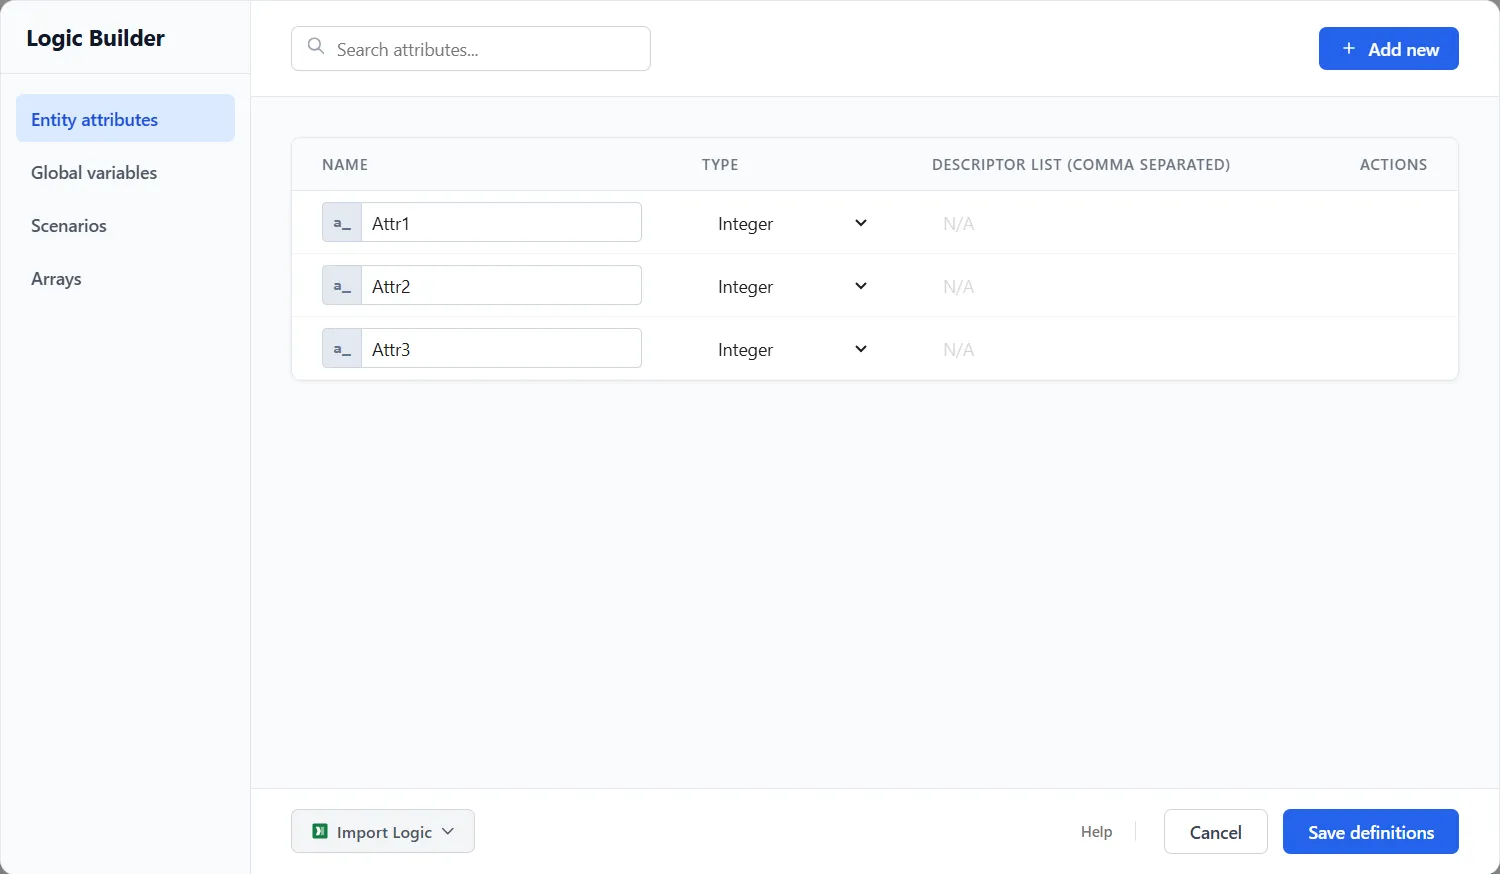The width and height of the screenshot is (1500, 874).
Task: Click the NAME column header
Action: coord(345,164)
